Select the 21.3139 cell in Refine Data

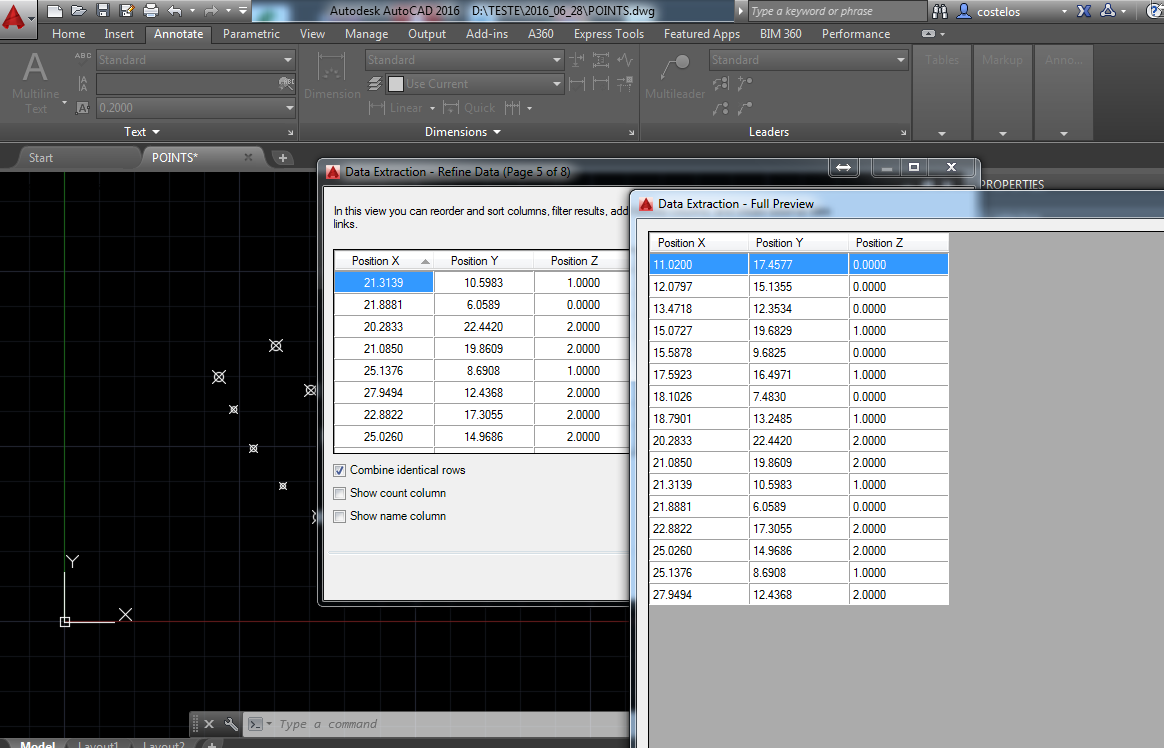pyautogui.click(x=384, y=282)
